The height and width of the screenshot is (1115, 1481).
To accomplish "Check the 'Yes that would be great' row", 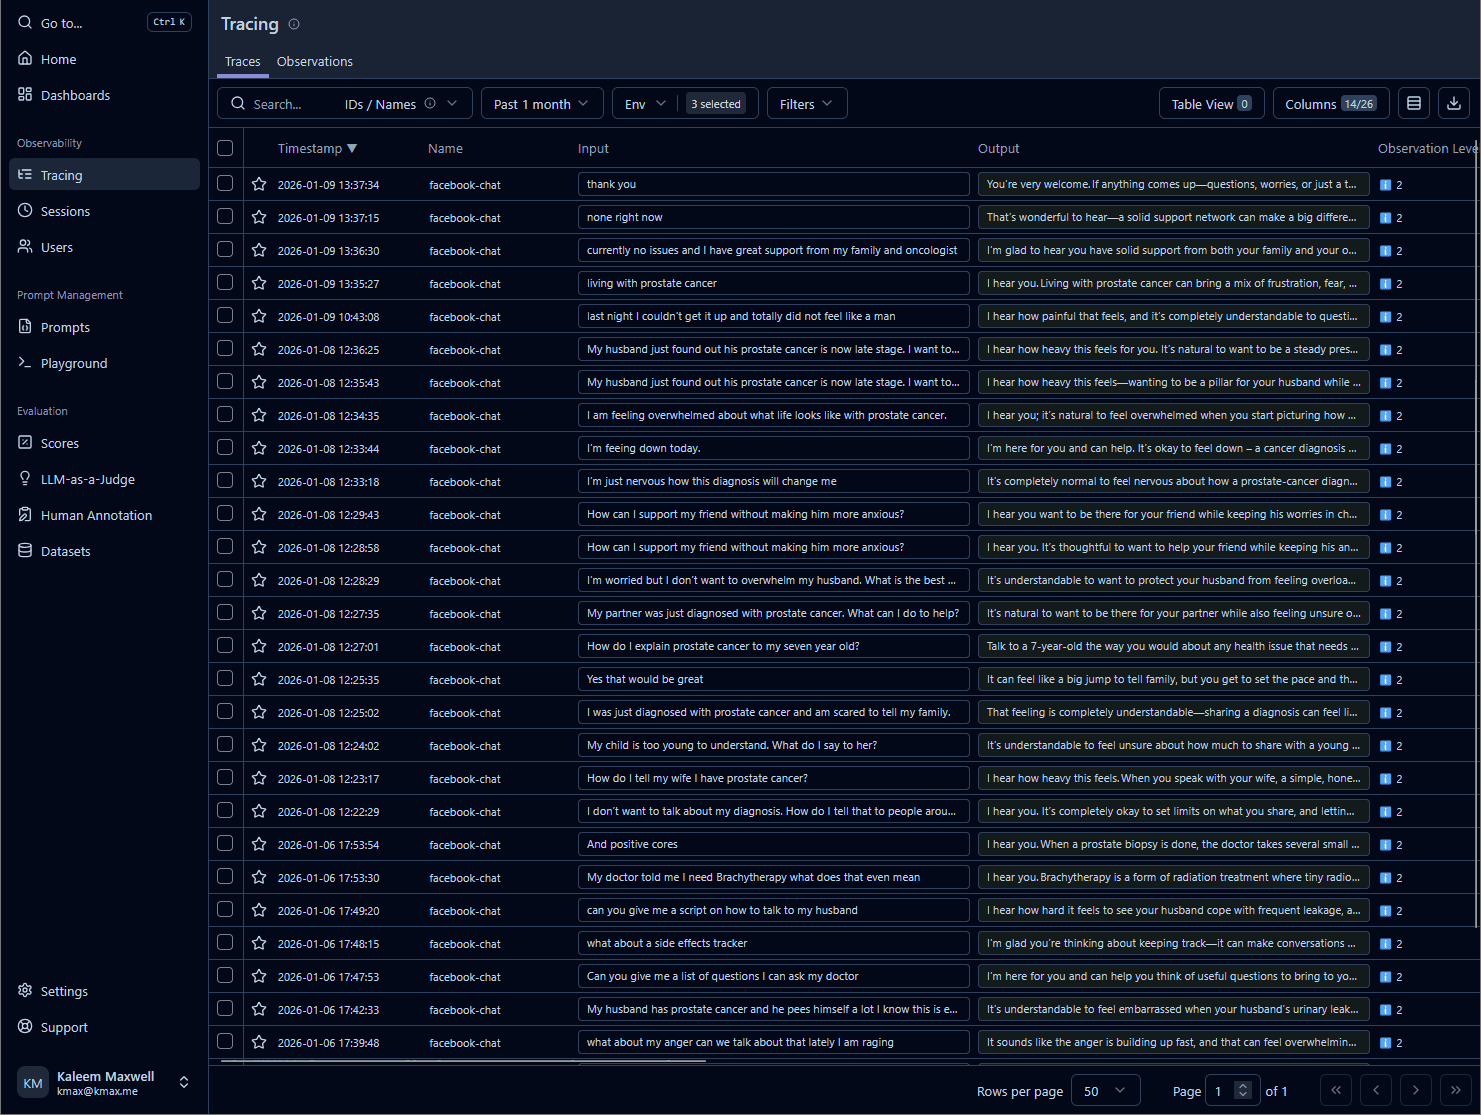I will (x=225, y=678).
